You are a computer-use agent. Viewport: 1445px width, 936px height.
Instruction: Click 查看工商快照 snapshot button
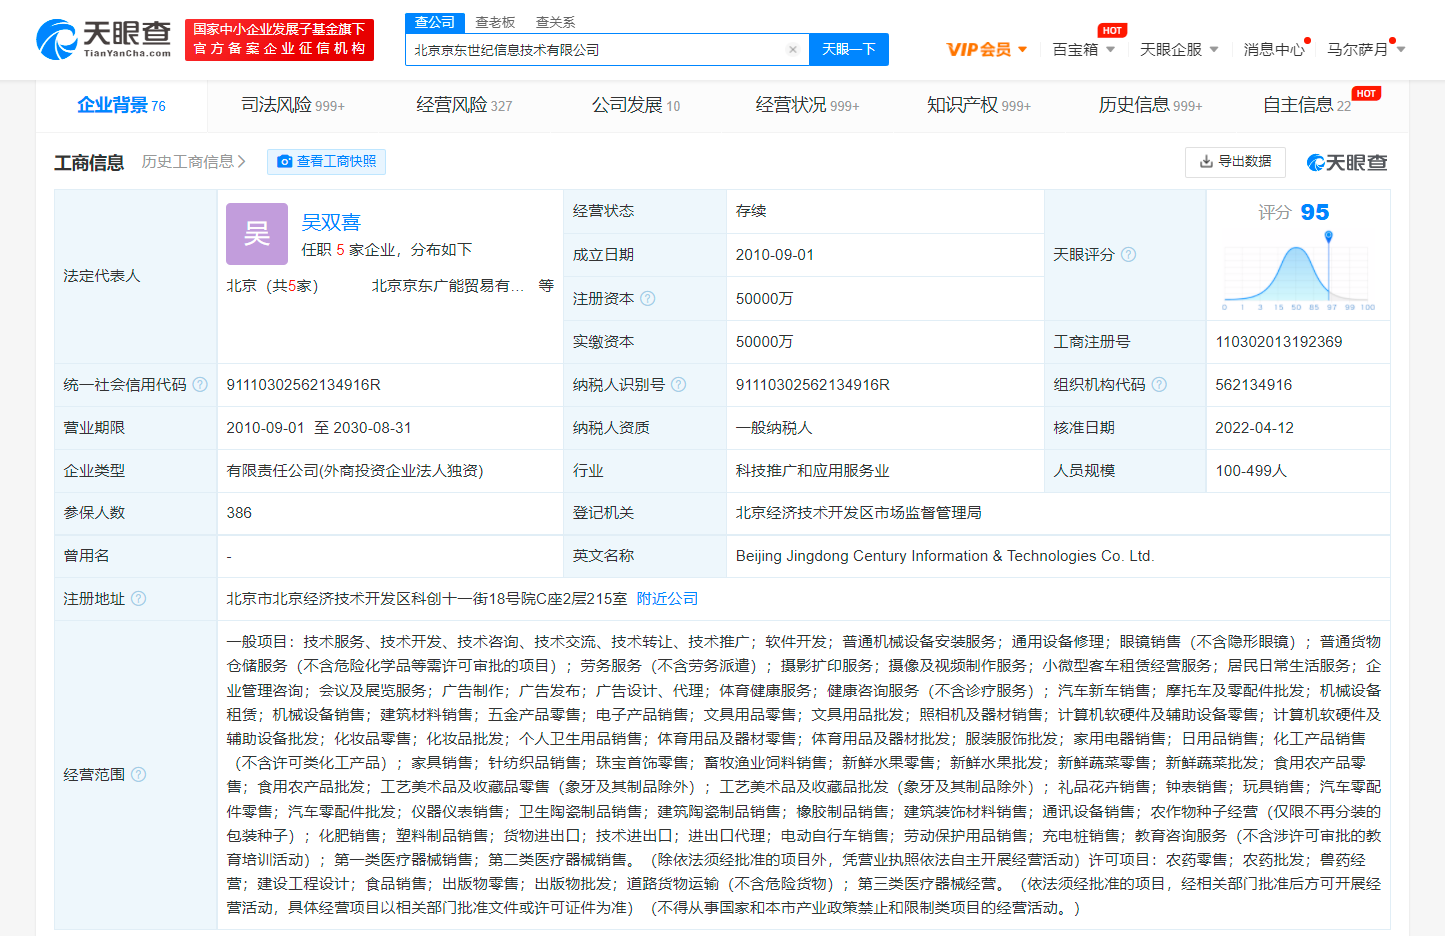pyautogui.click(x=326, y=162)
